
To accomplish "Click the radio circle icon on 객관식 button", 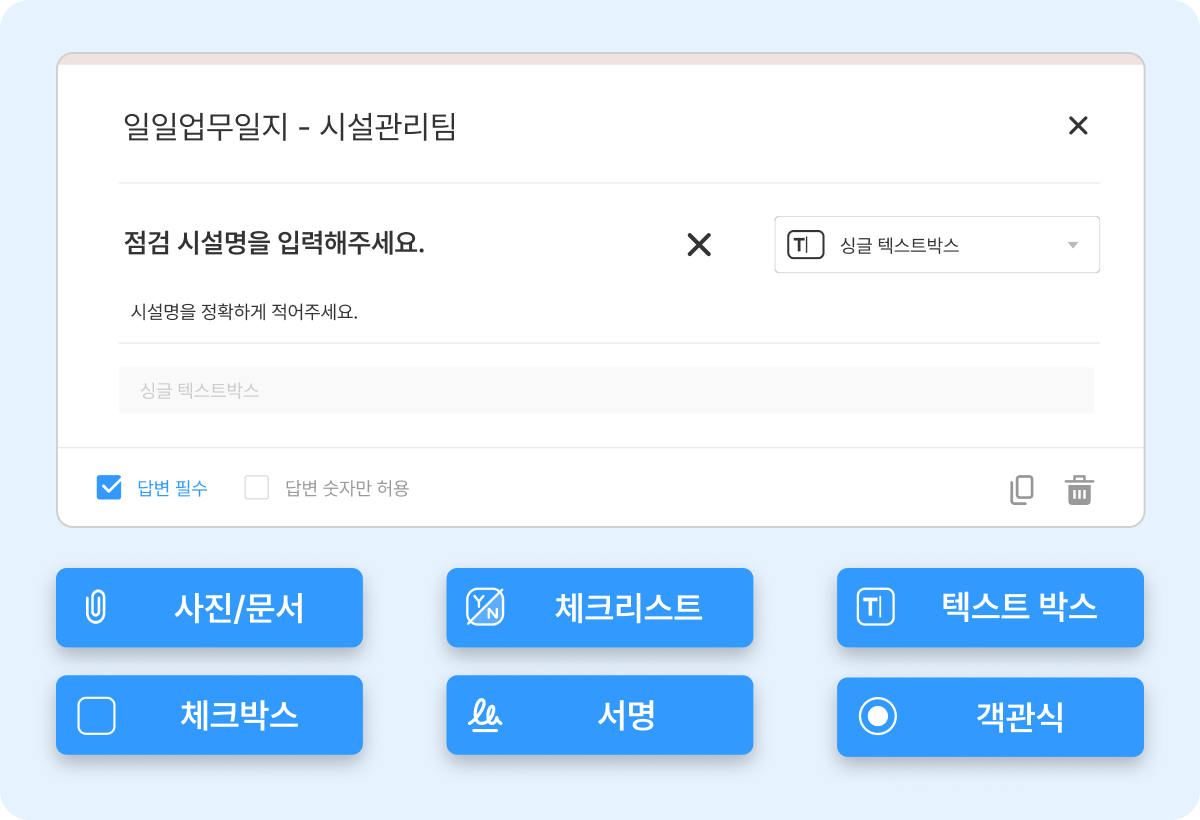I will point(876,715).
